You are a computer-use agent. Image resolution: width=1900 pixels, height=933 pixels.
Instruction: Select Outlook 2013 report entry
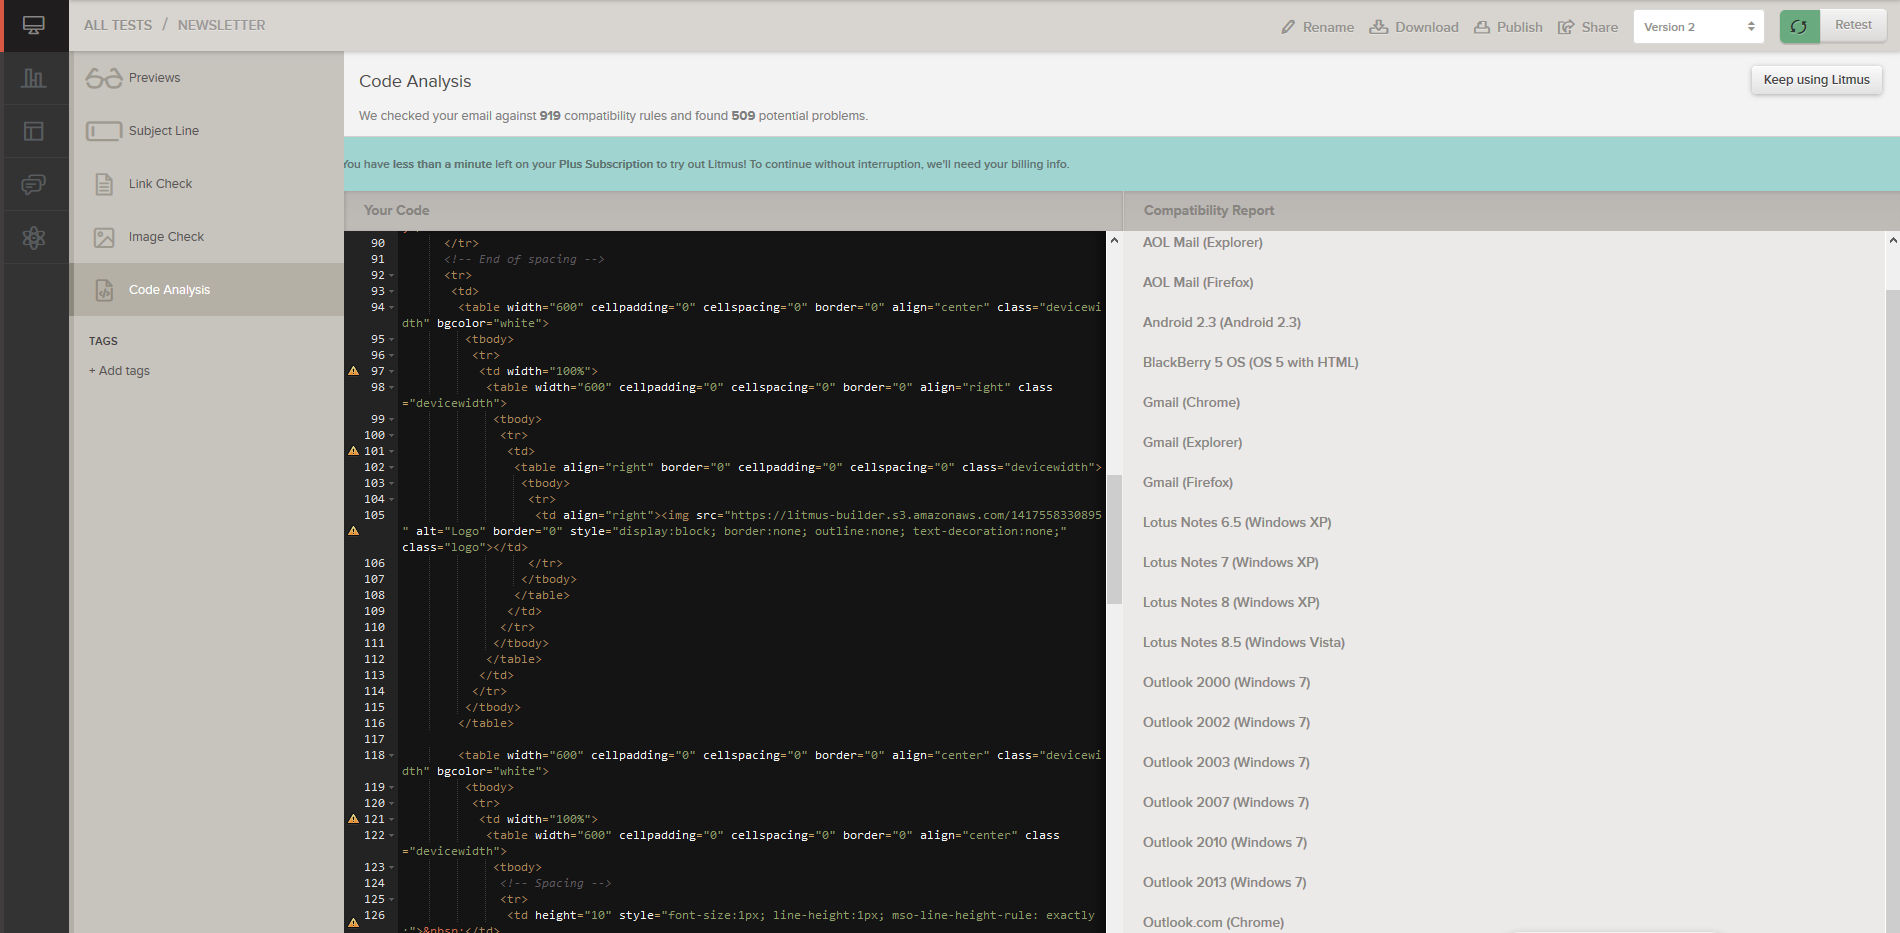click(1224, 883)
